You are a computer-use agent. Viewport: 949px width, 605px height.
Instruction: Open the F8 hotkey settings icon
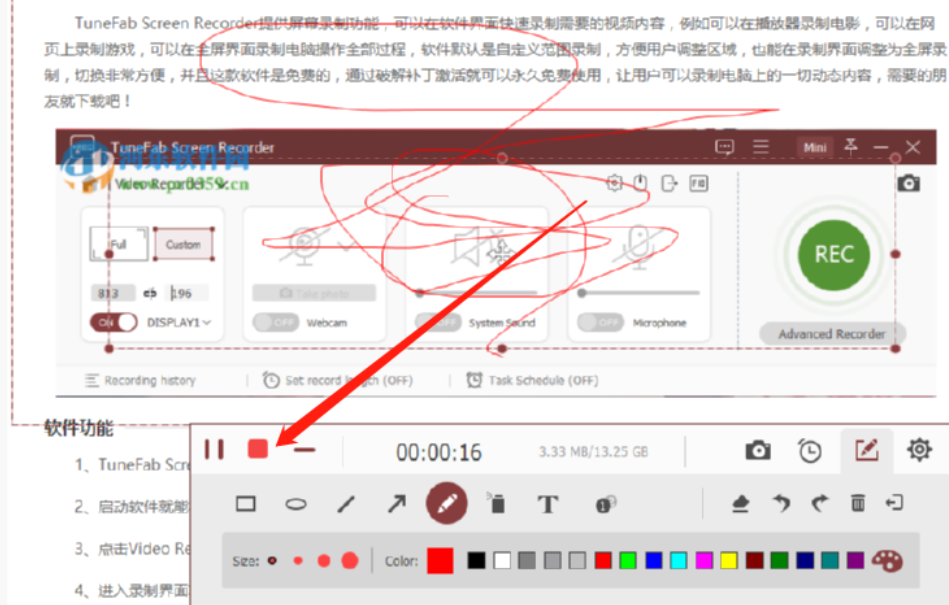698,183
